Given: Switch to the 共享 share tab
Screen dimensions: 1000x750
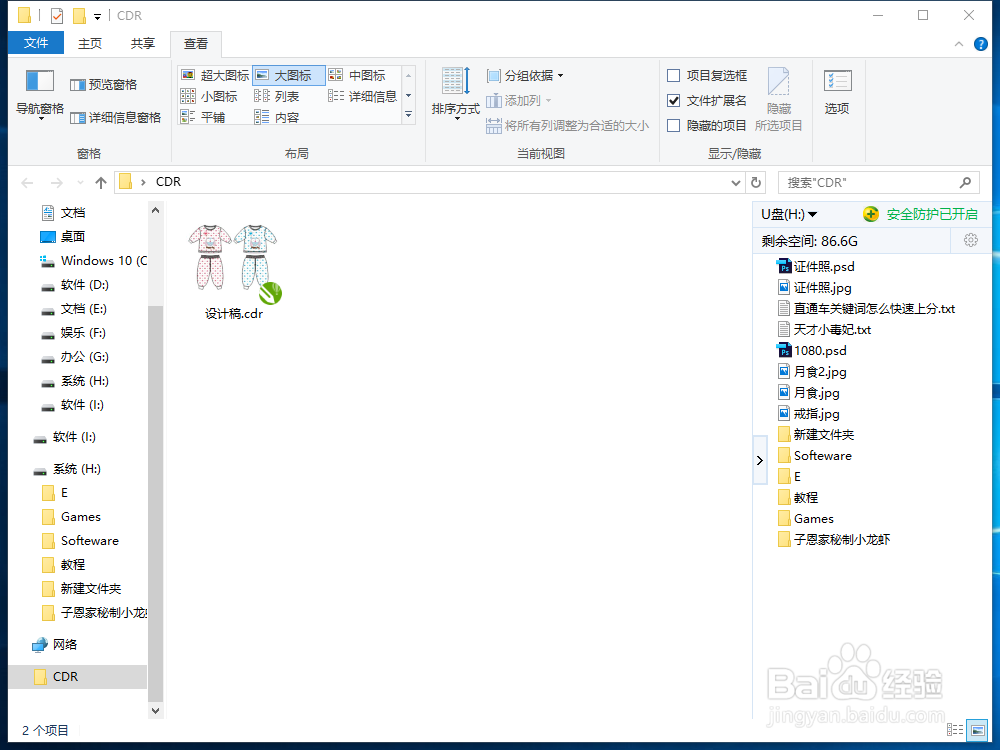Looking at the screenshot, I should 143,43.
